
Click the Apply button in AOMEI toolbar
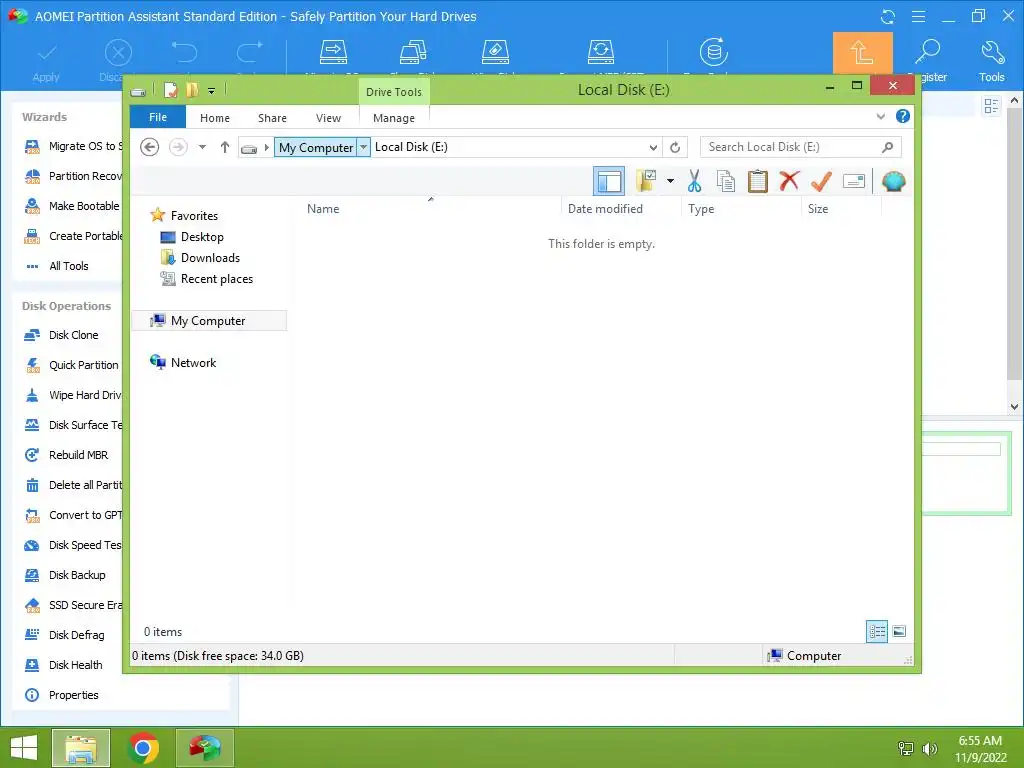(x=46, y=62)
